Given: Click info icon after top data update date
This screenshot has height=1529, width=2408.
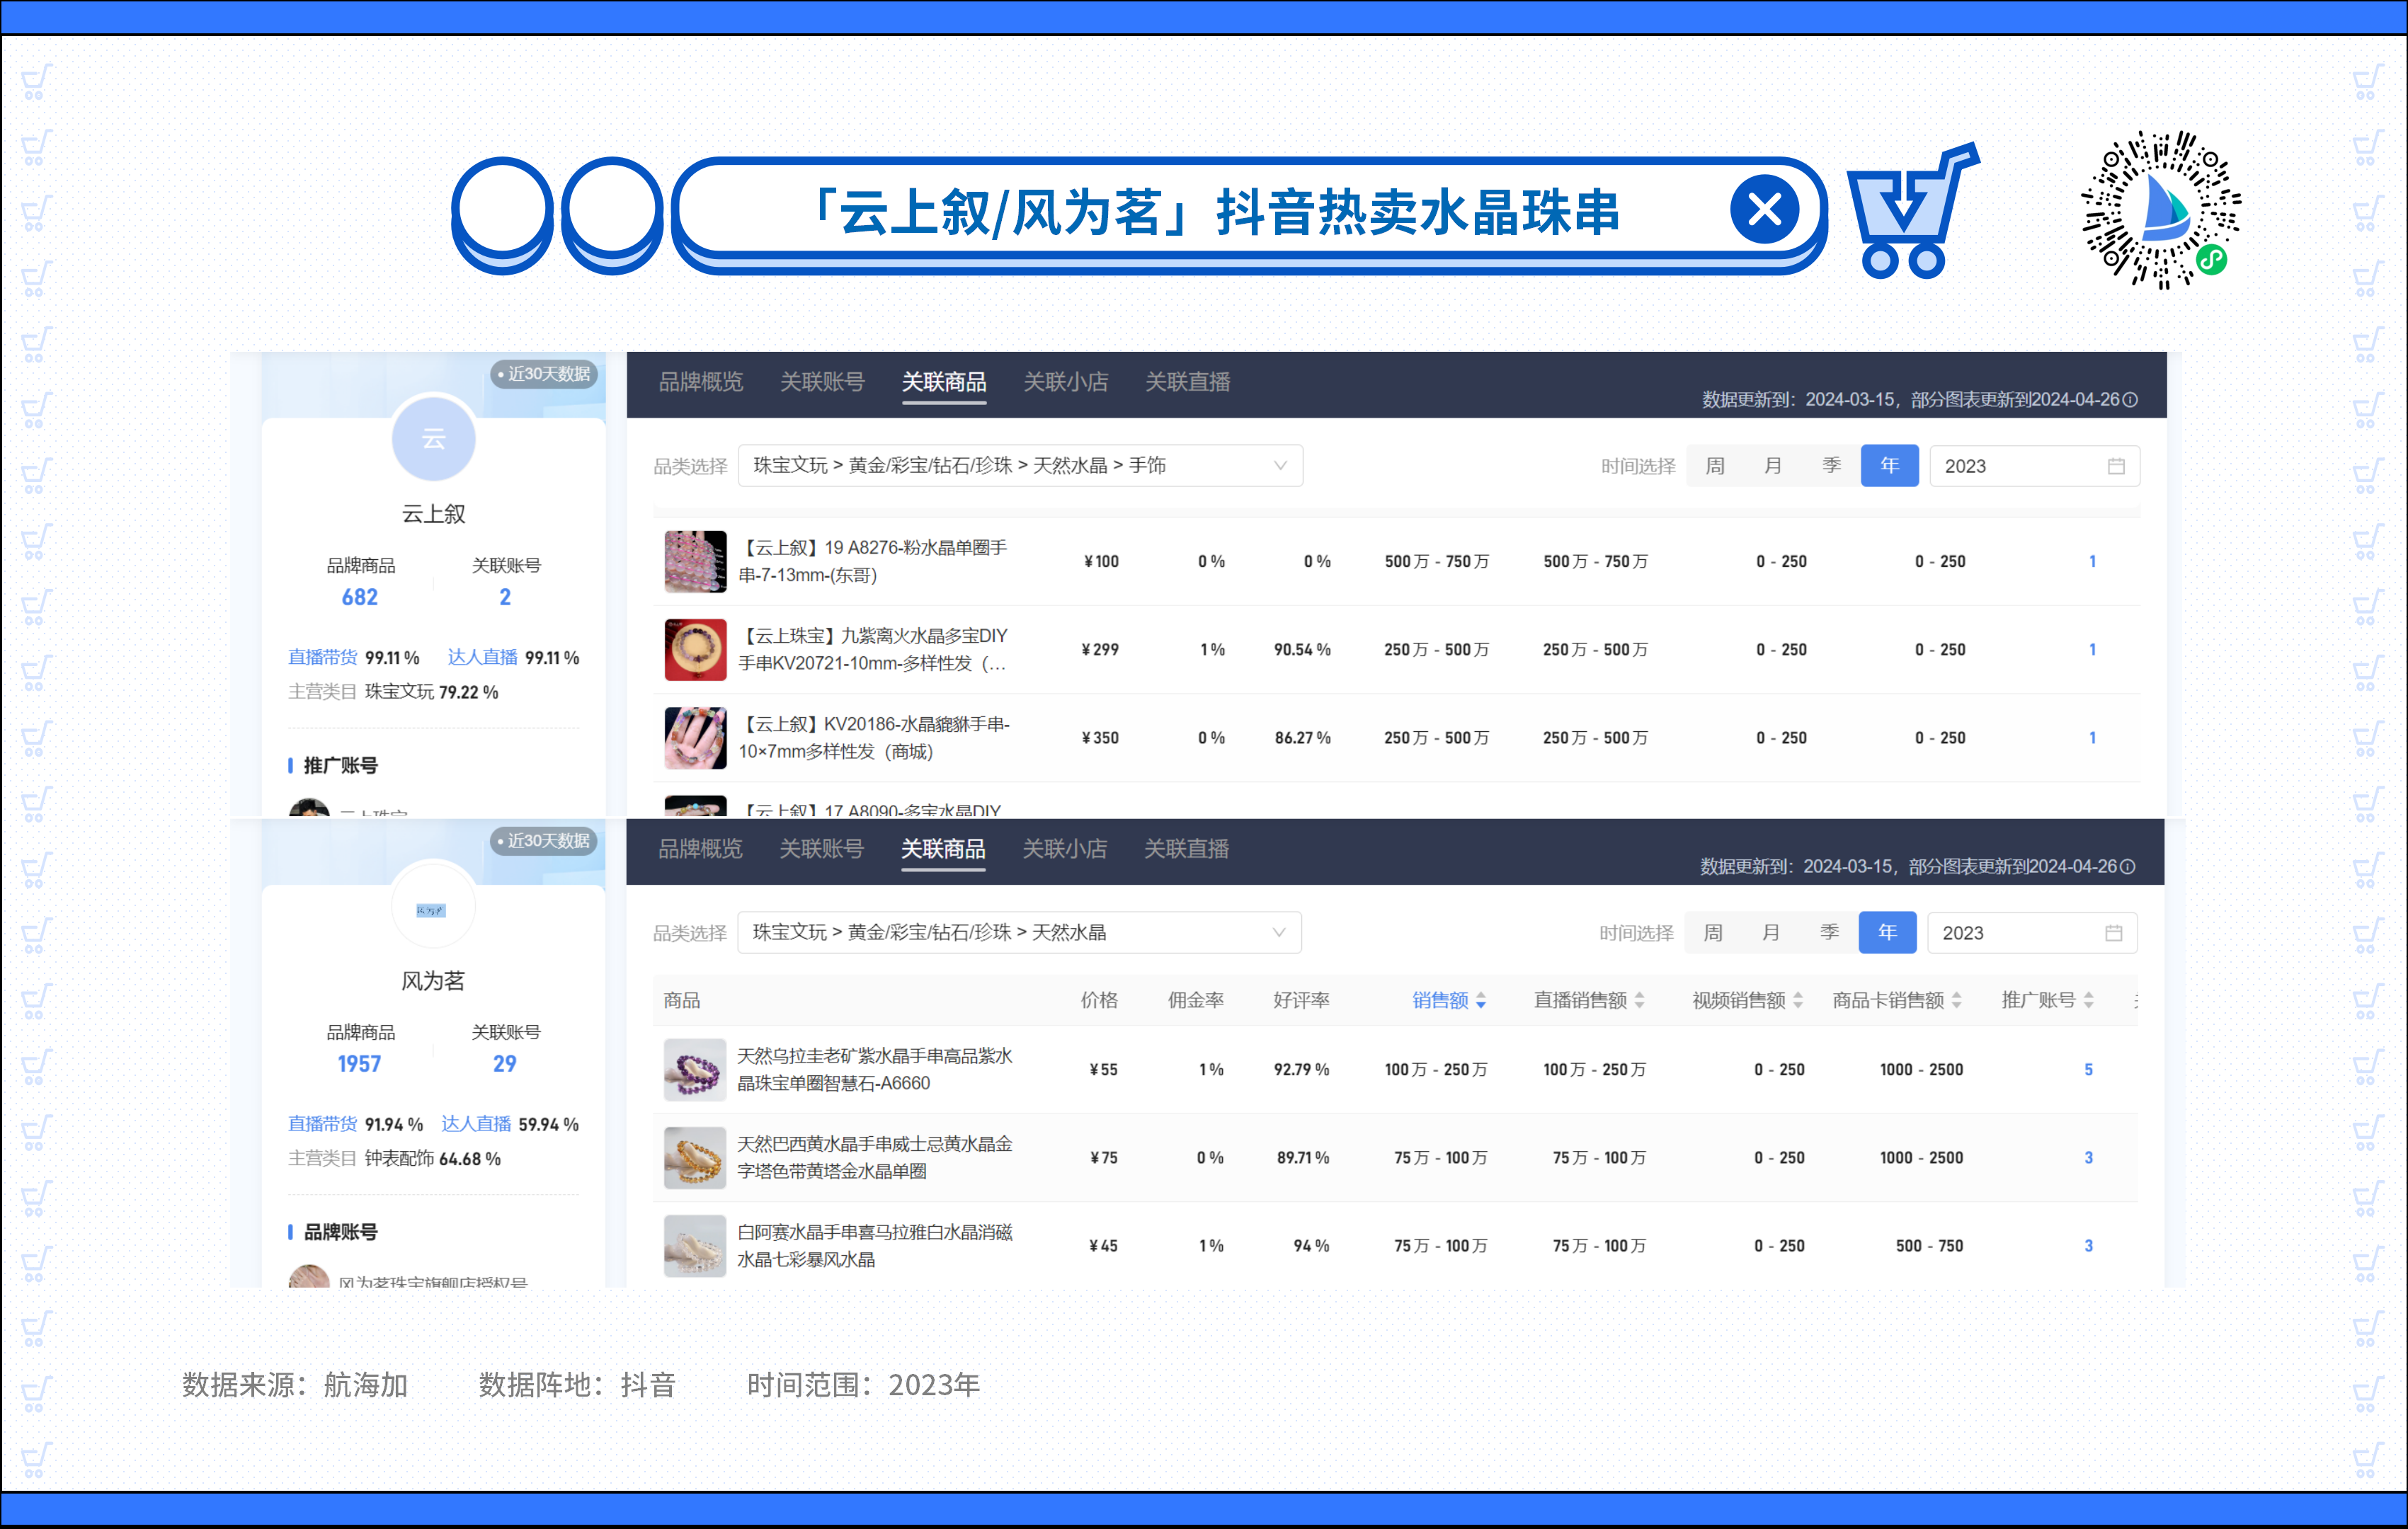Looking at the screenshot, I should (2130, 400).
